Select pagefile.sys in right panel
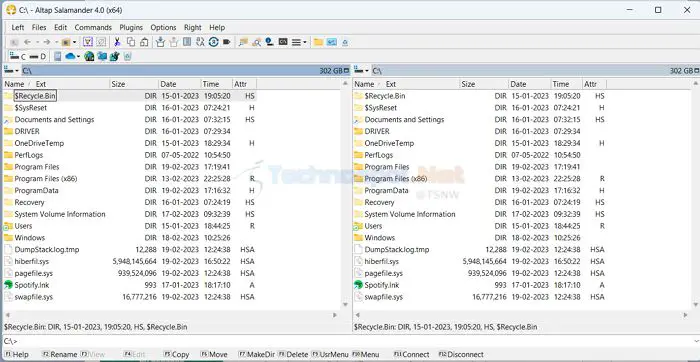This screenshot has width=700, height=362. pyautogui.click(x=383, y=273)
